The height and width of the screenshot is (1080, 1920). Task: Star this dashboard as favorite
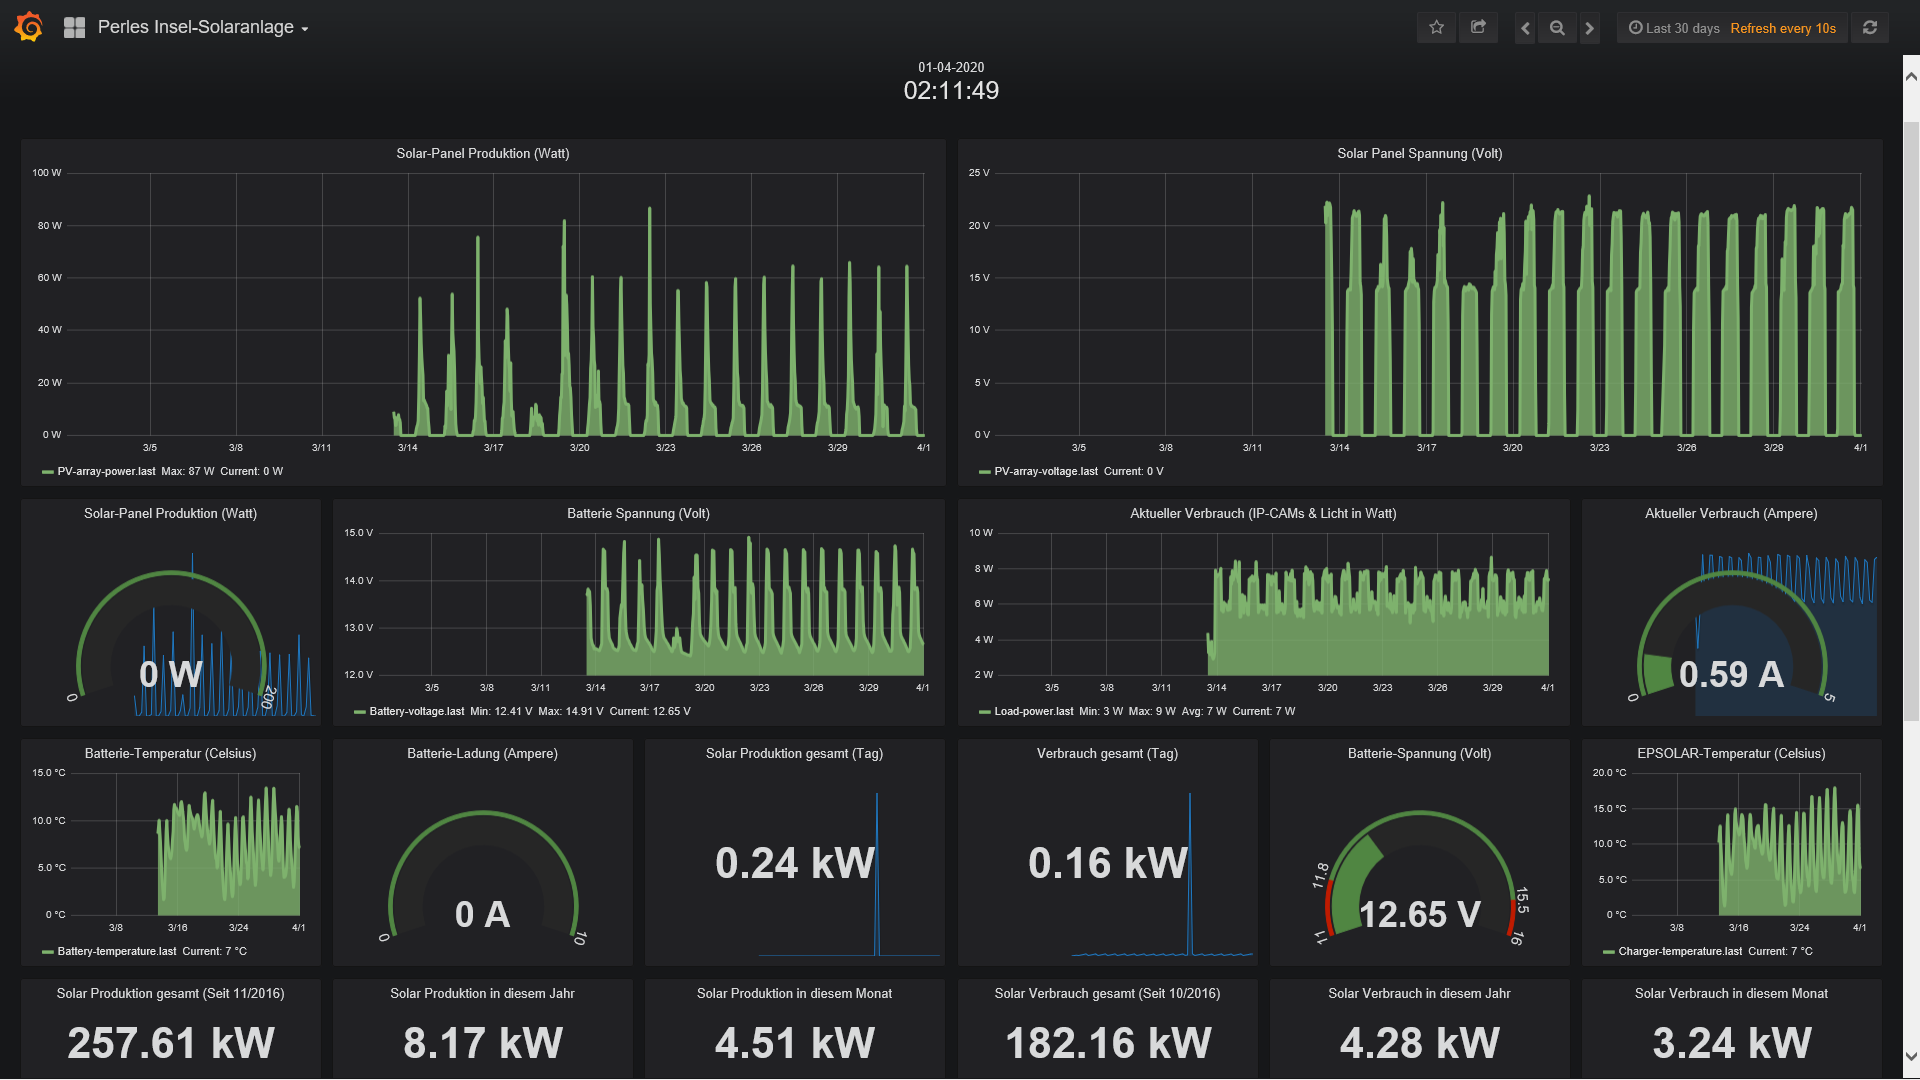(1437, 28)
